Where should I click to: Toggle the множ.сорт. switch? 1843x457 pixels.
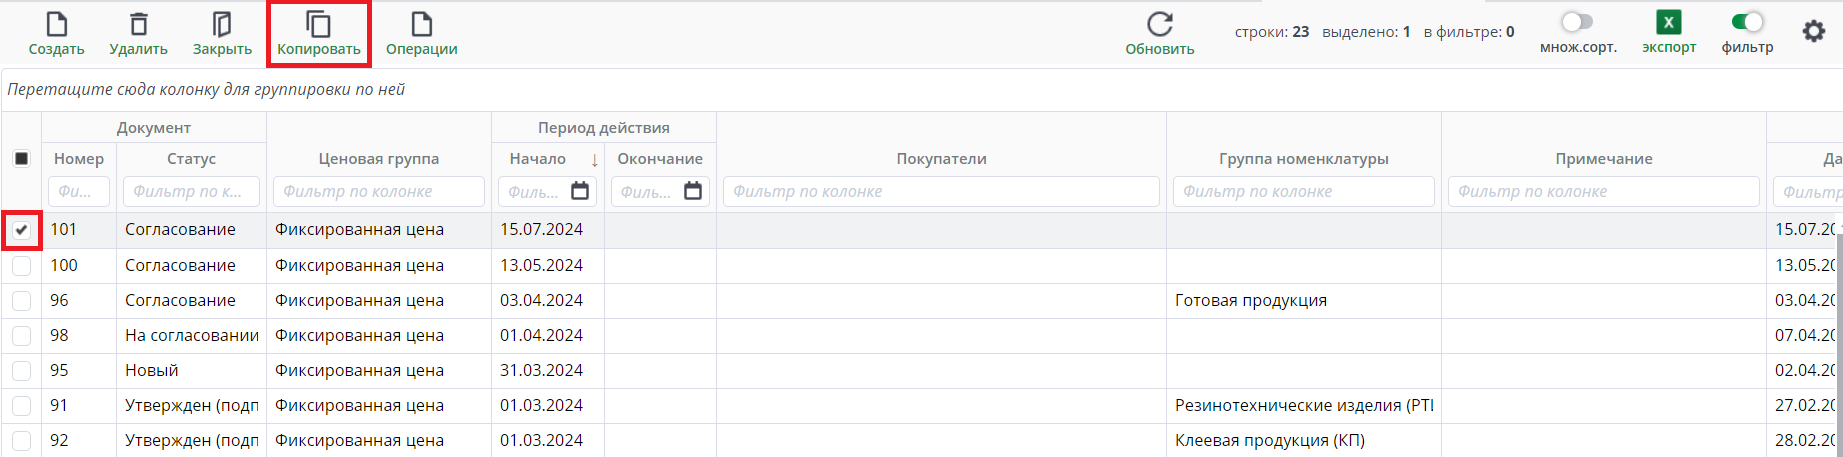click(1577, 22)
